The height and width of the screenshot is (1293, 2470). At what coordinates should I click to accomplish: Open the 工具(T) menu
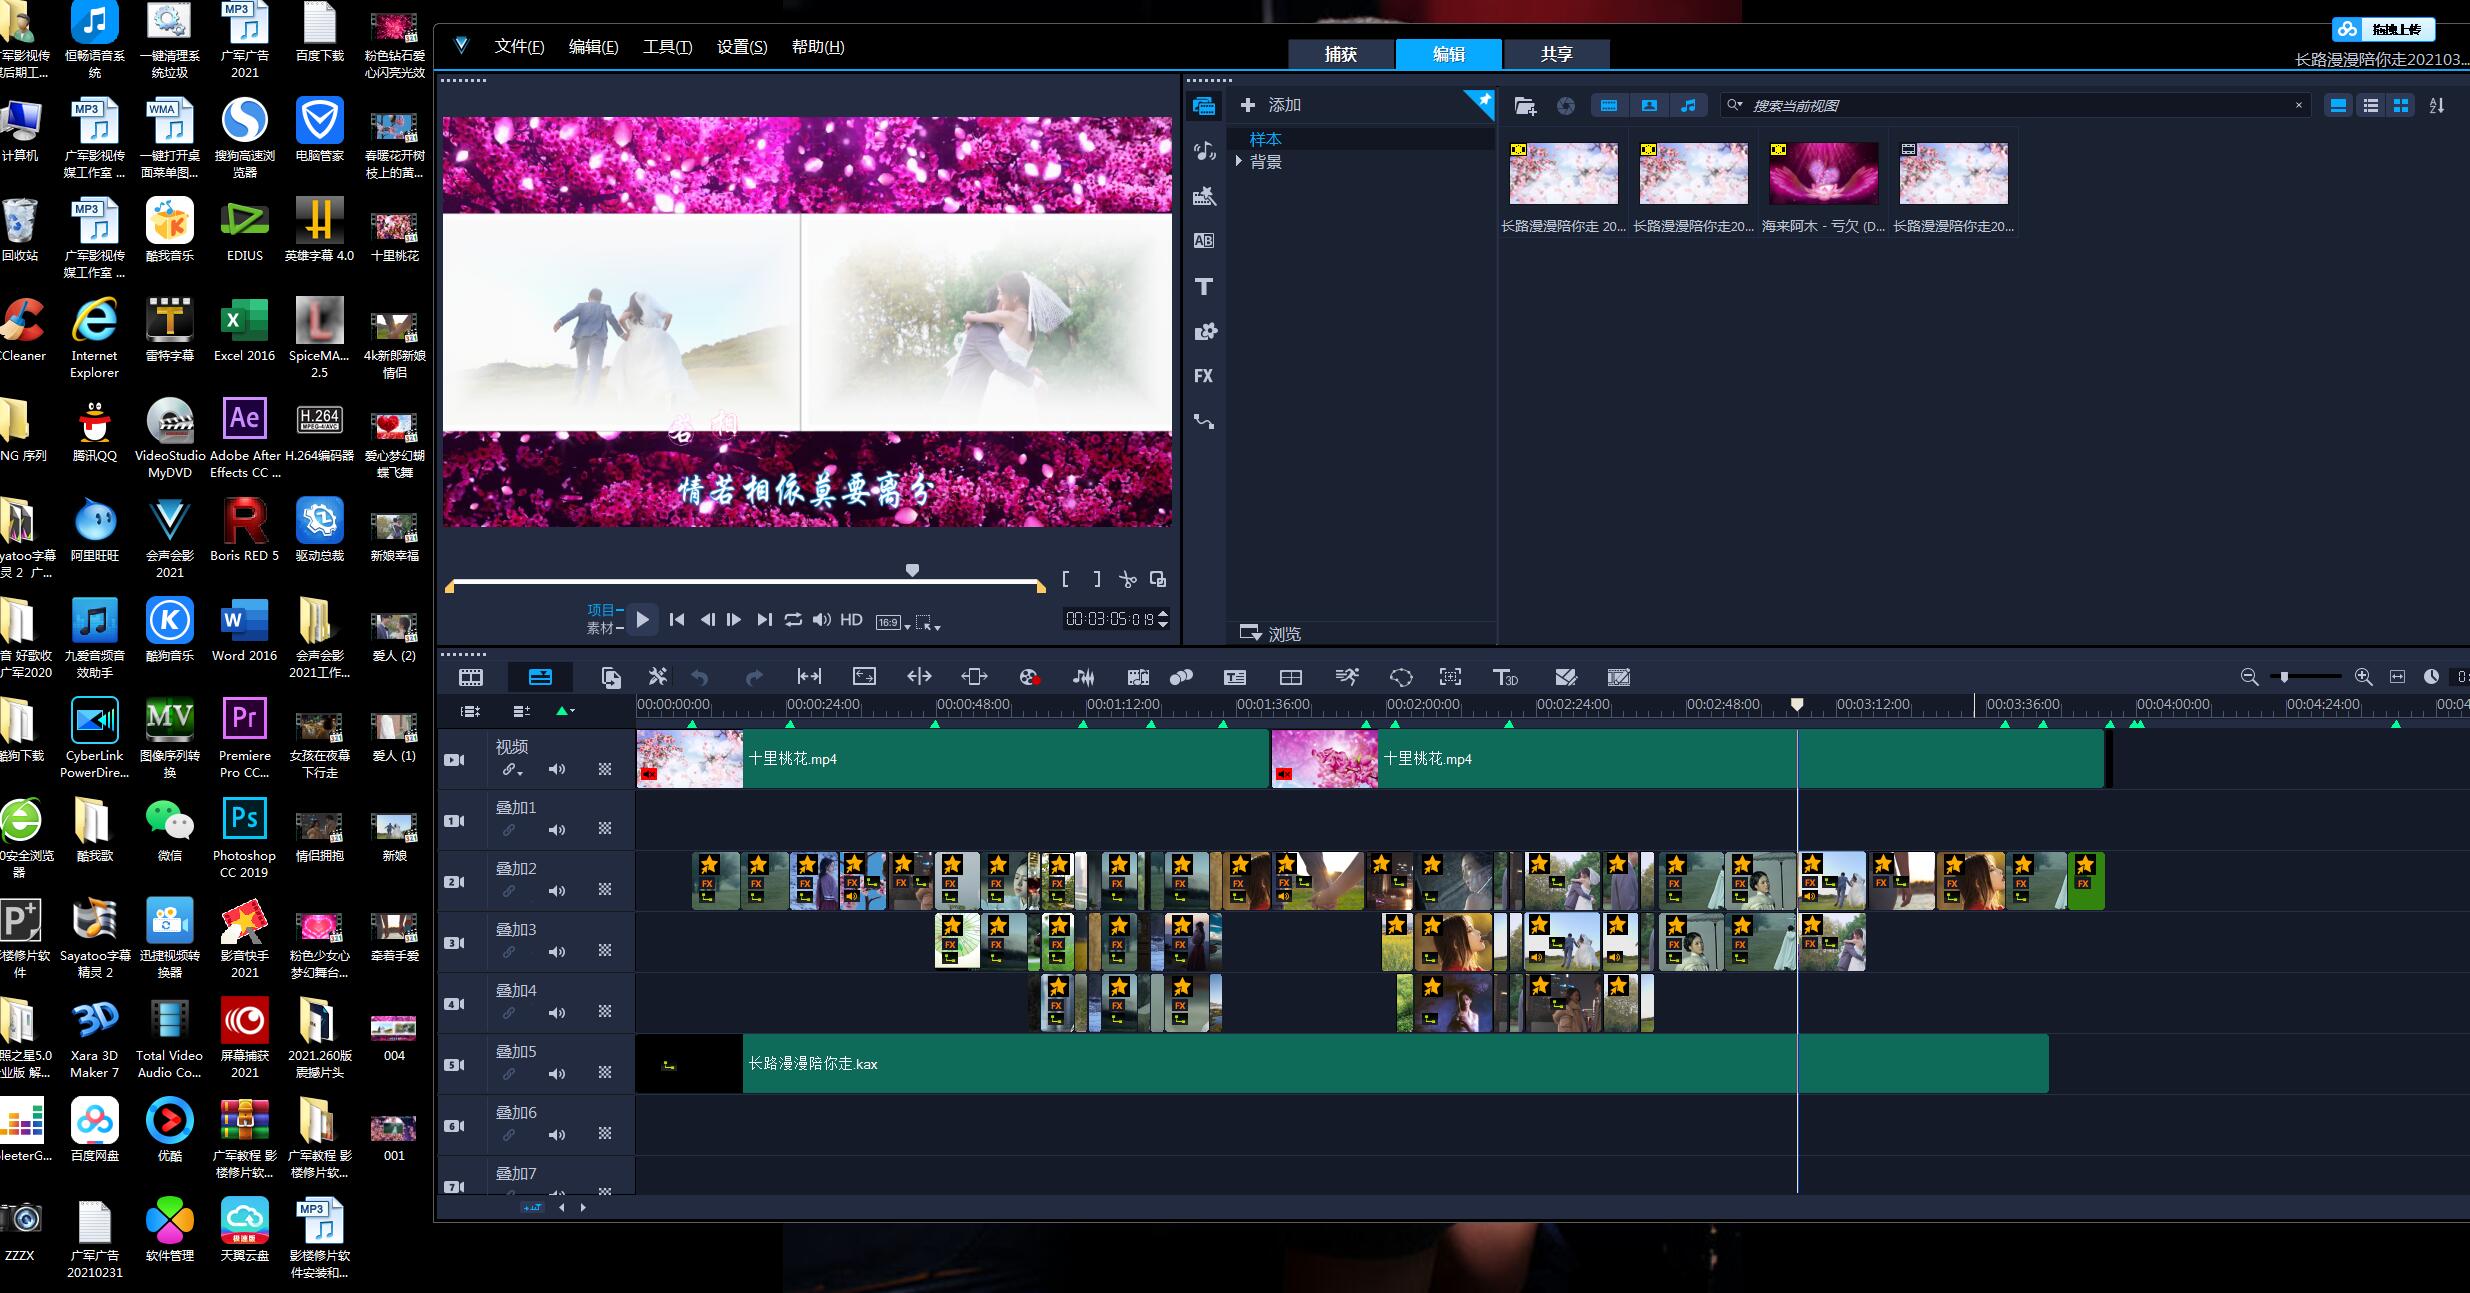point(667,47)
